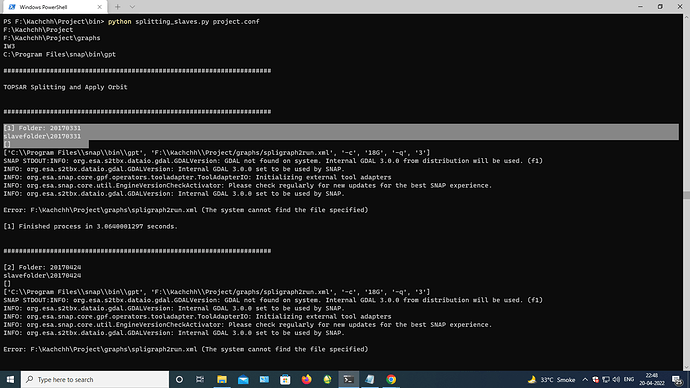Restore down the Windows Terminal window

point(660,7)
